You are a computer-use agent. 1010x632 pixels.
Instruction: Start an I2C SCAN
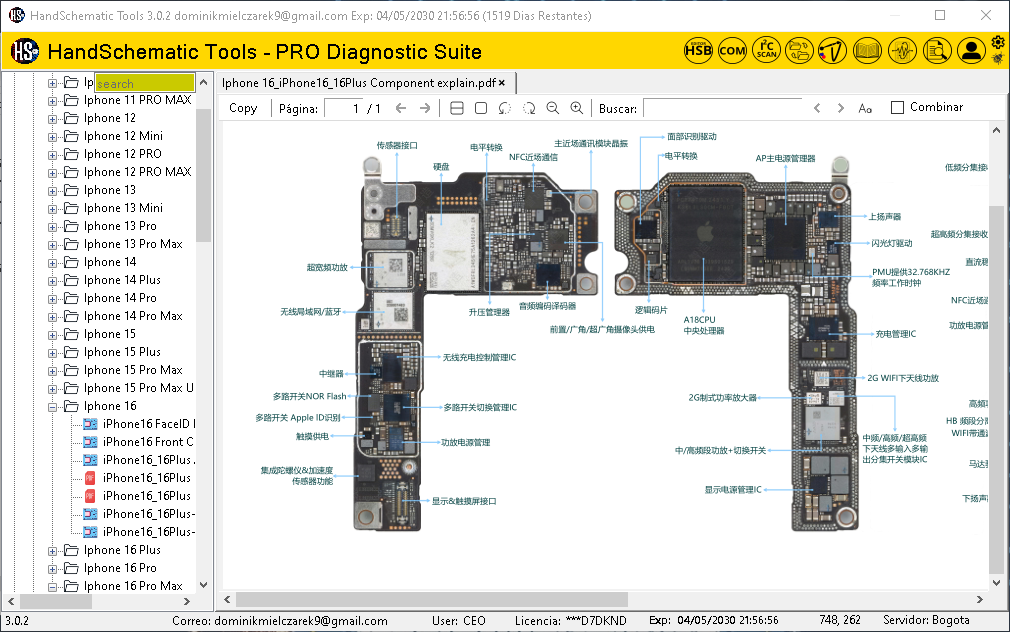coord(766,50)
